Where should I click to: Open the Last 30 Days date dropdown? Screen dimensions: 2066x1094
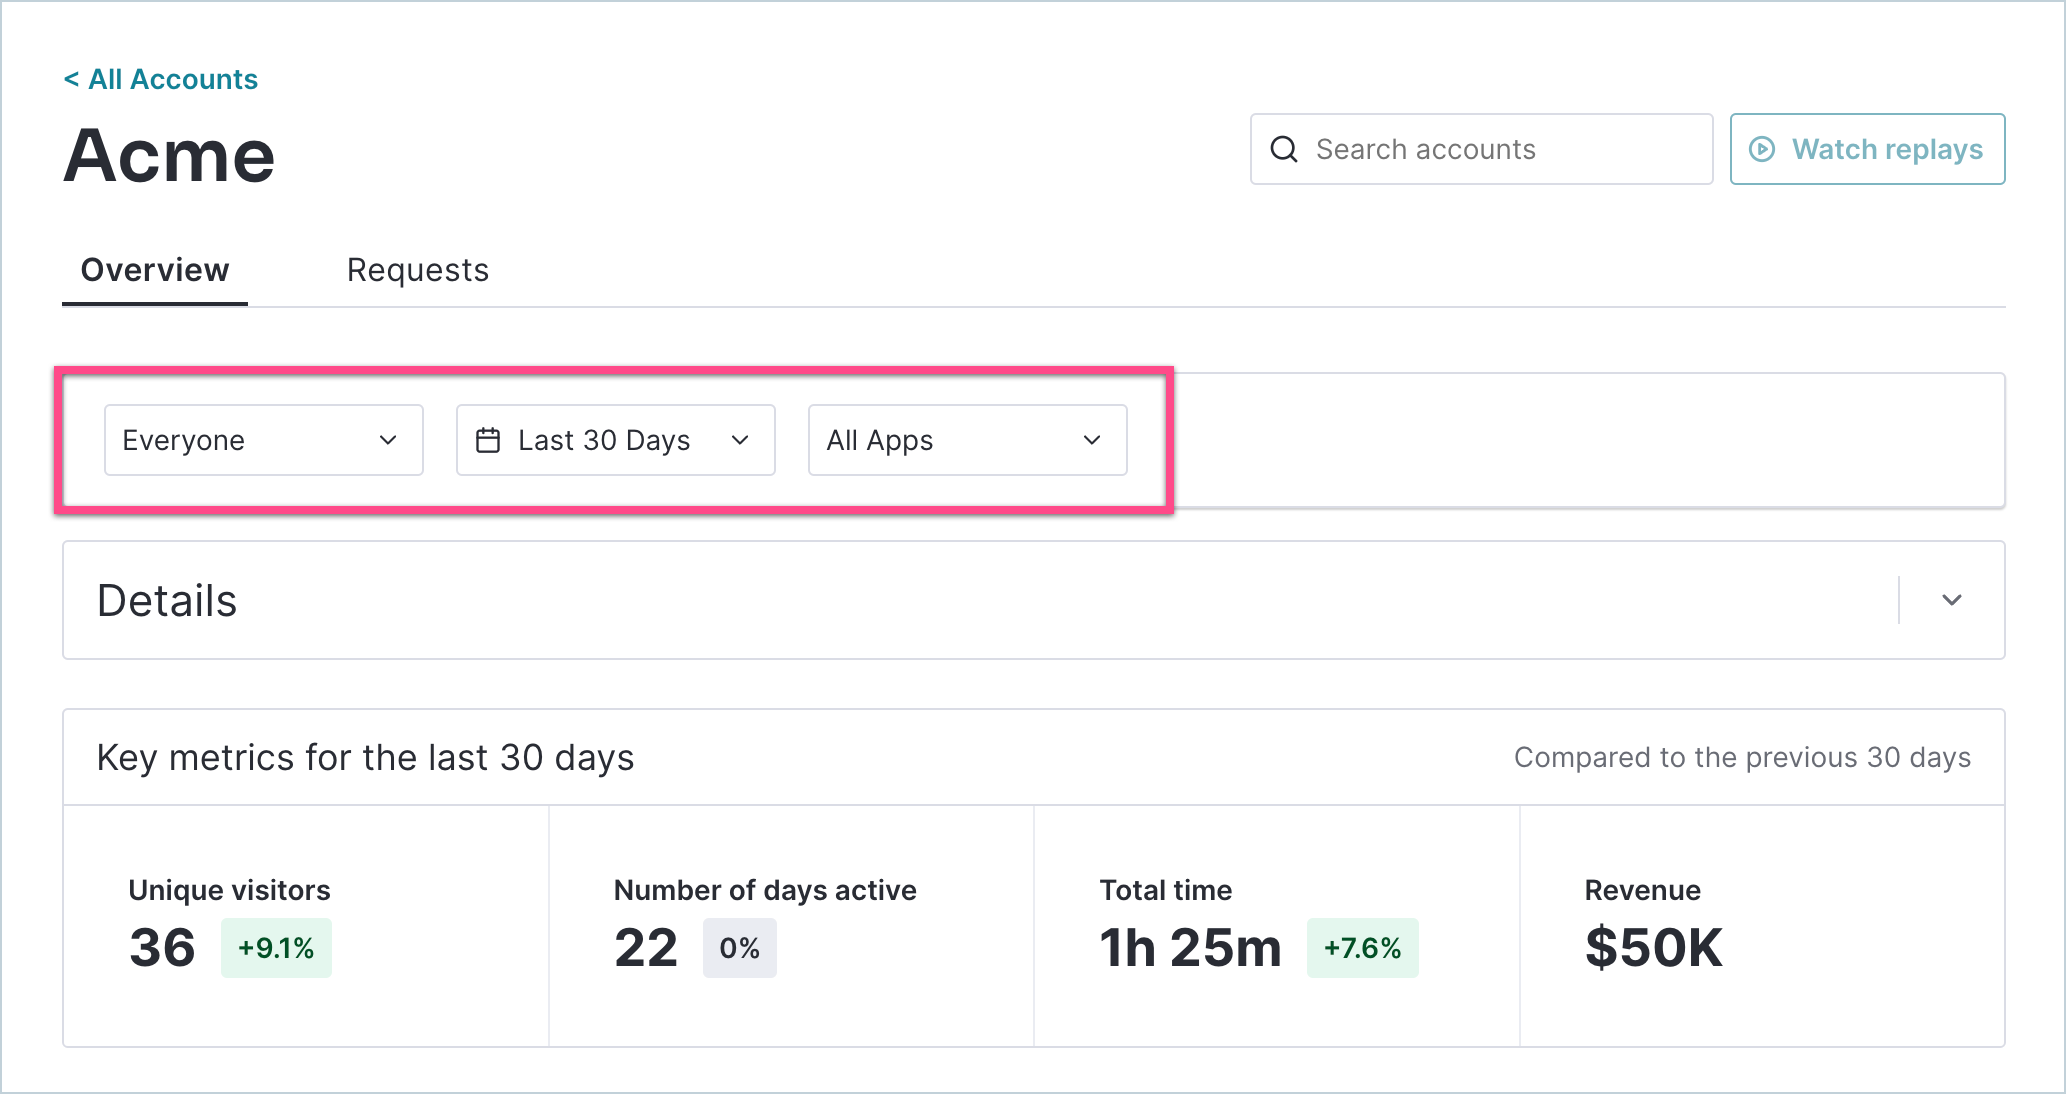[x=616, y=440]
